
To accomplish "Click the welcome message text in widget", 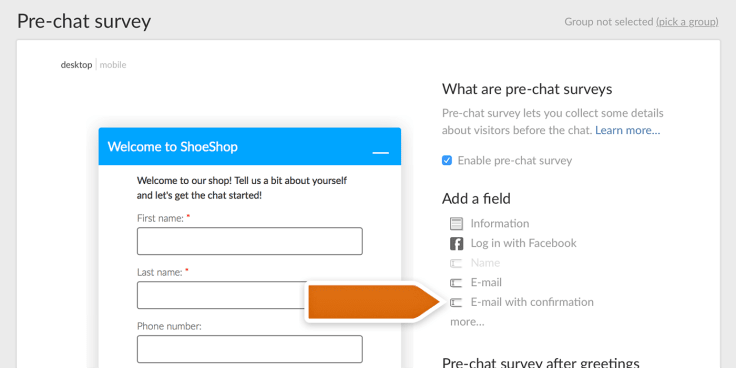I will pos(242,188).
